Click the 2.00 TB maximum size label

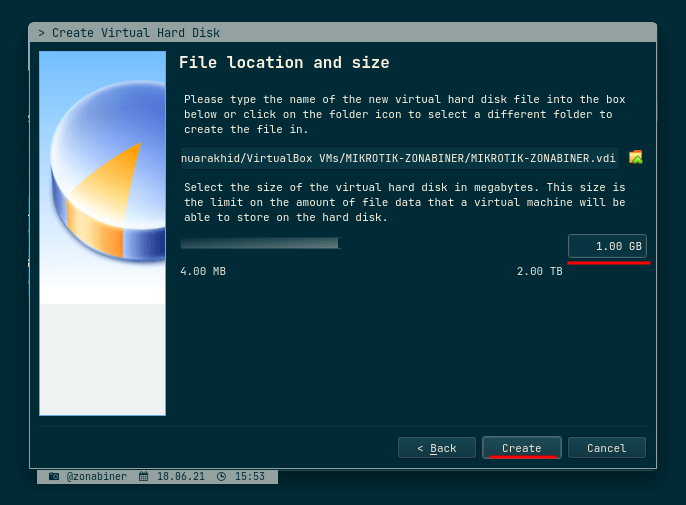tap(539, 271)
